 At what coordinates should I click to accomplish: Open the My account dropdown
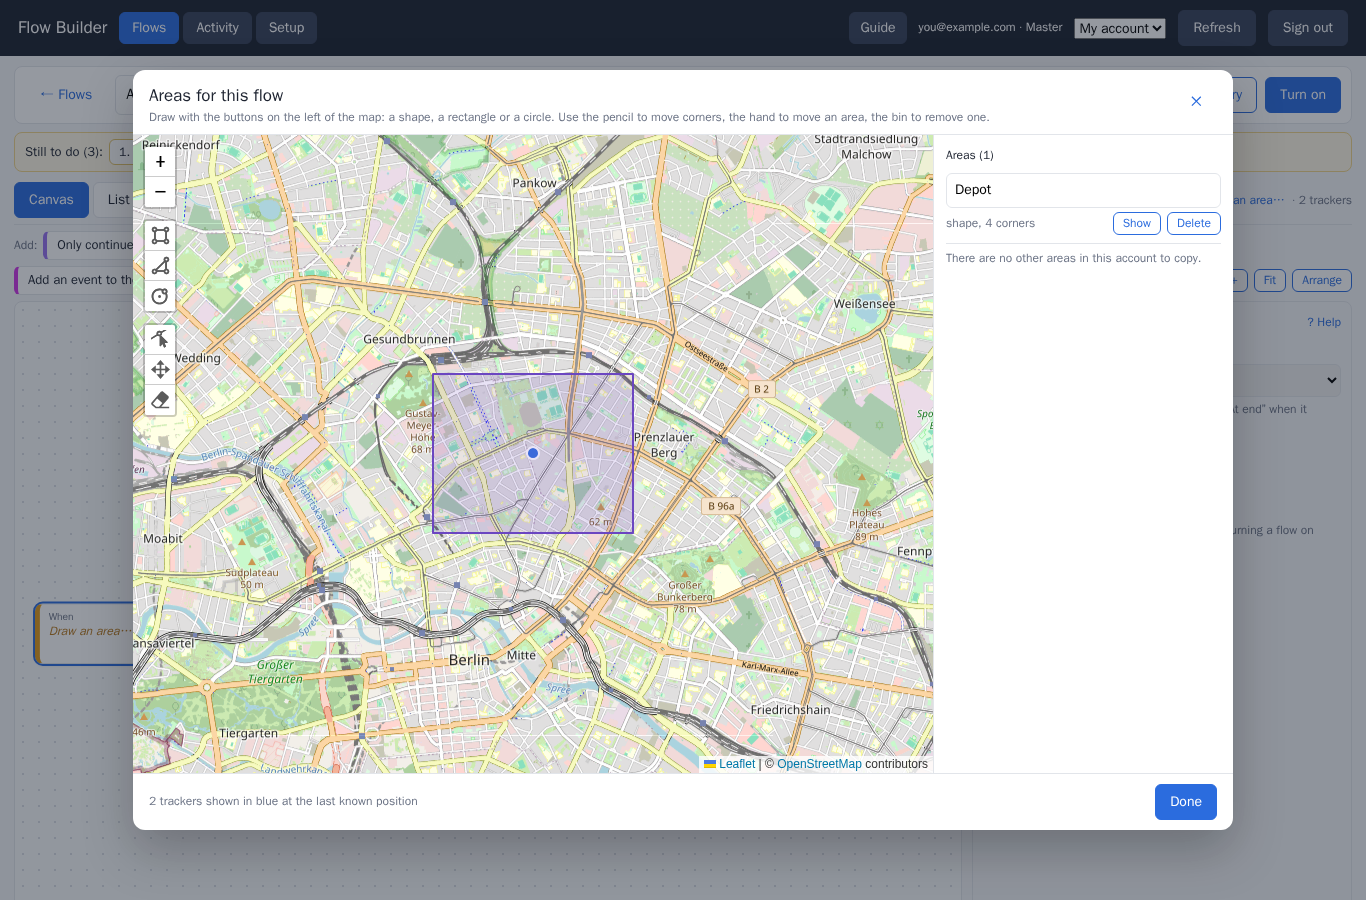pyautogui.click(x=1120, y=28)
